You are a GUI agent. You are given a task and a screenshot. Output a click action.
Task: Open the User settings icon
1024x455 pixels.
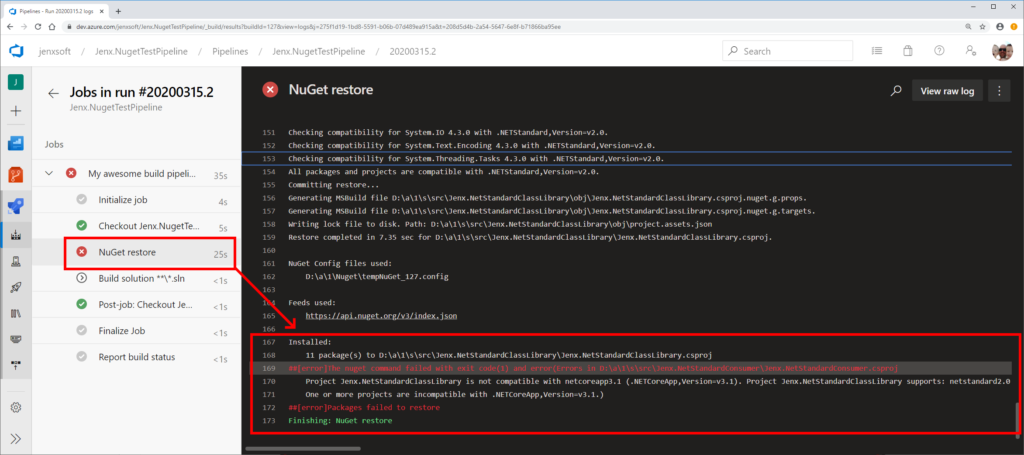coord(970,51)
